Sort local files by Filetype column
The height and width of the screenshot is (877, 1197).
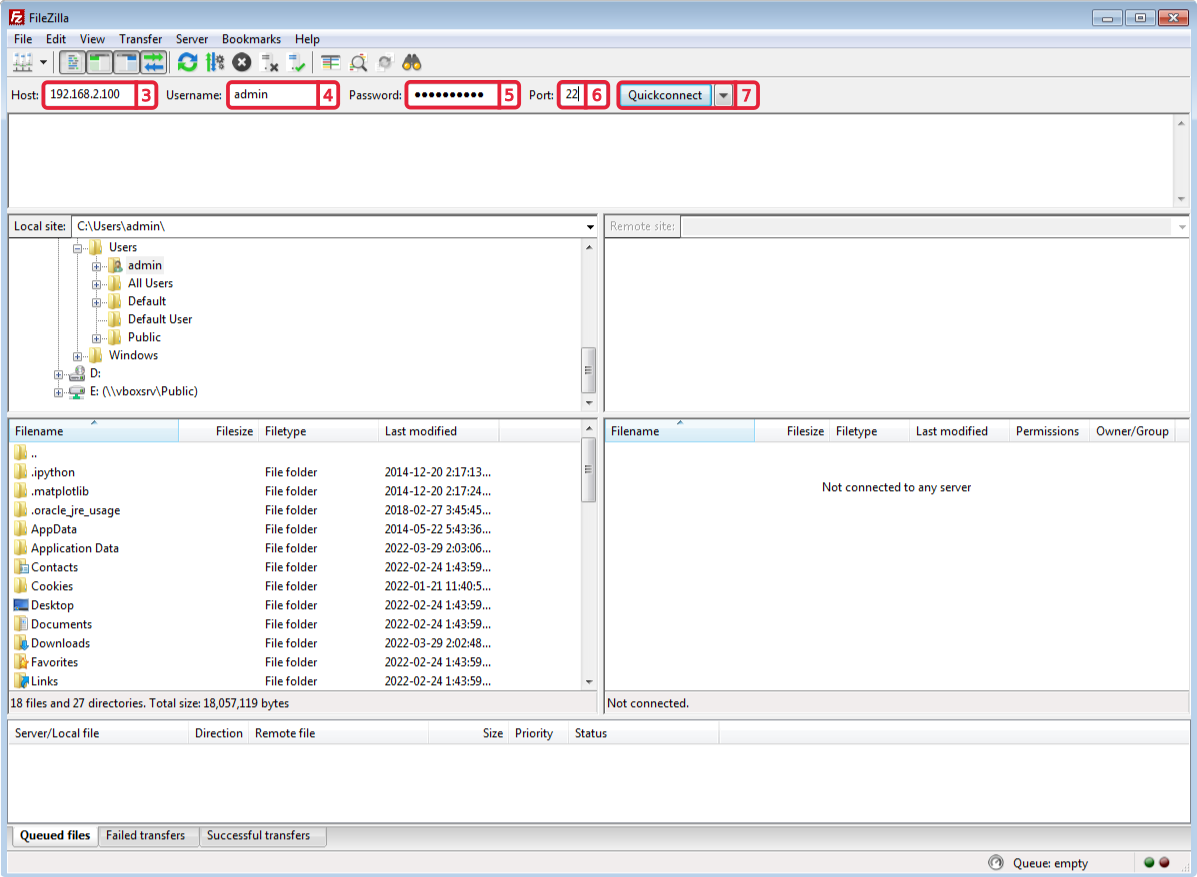click(318, 431)
